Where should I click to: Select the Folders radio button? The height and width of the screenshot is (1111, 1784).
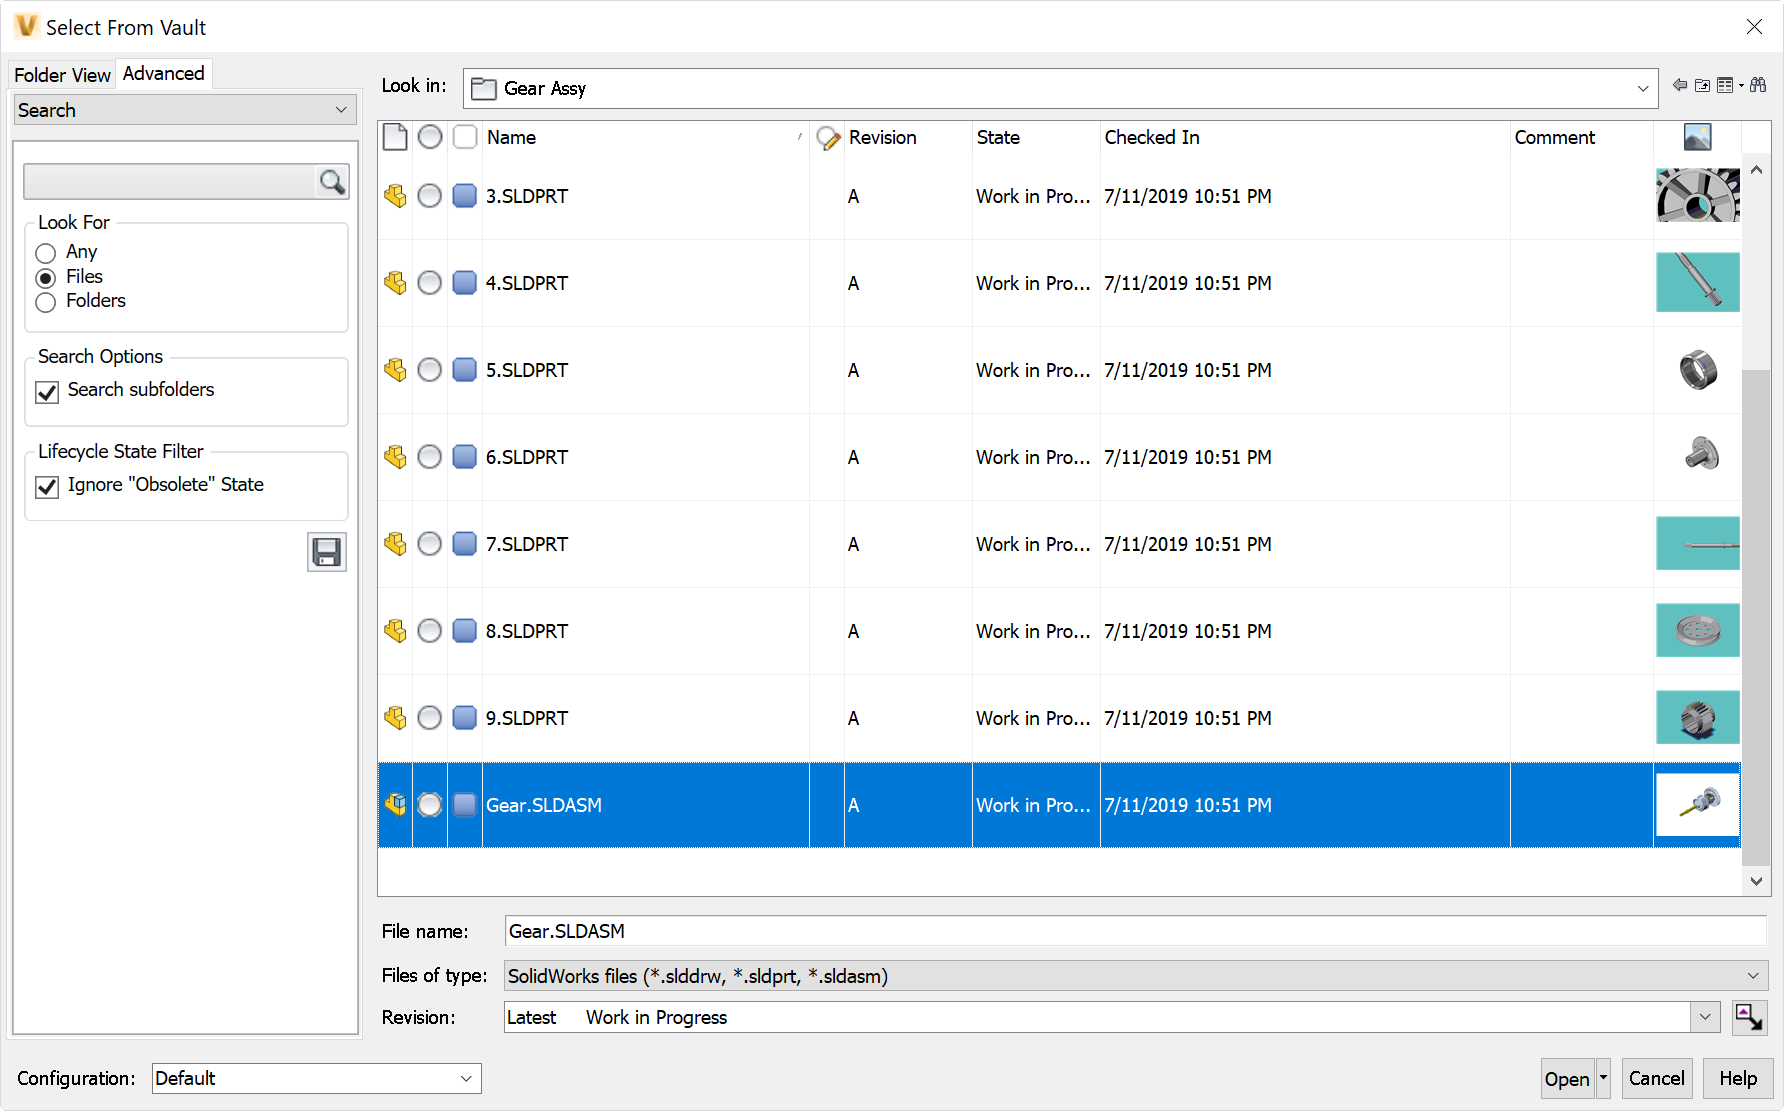point(45,302)
